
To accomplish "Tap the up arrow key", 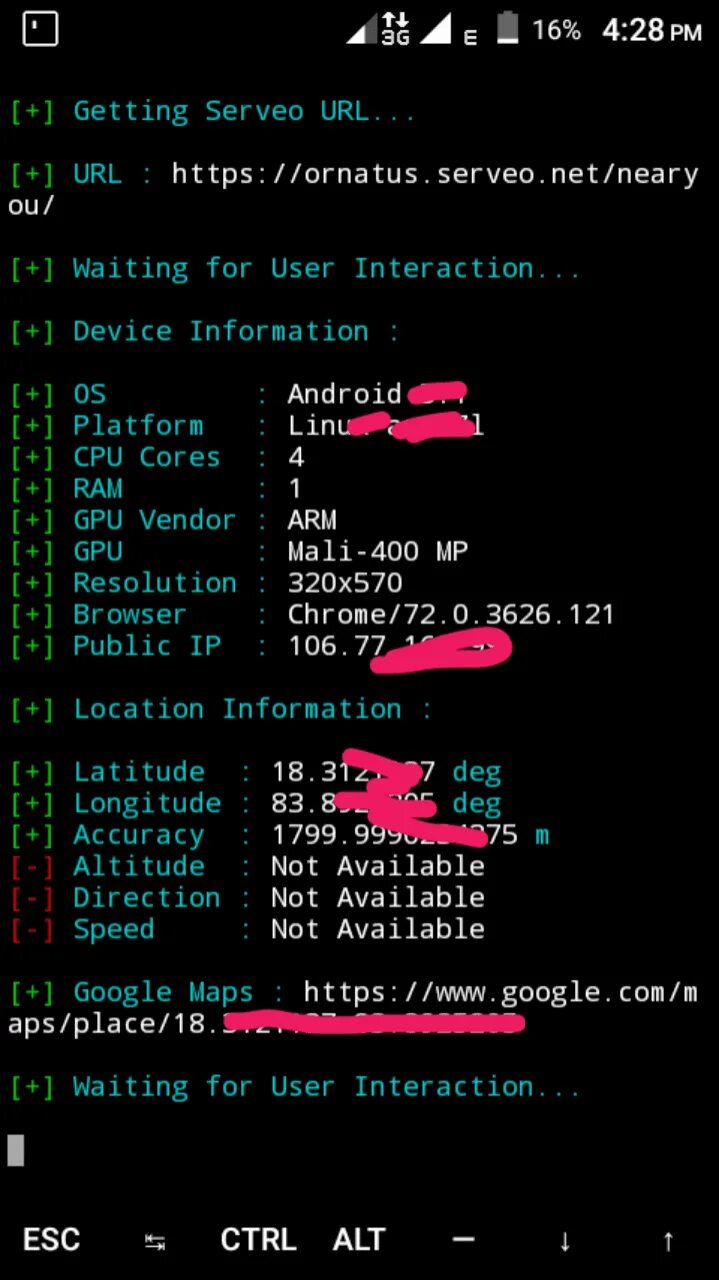I will click(668, 1241).
